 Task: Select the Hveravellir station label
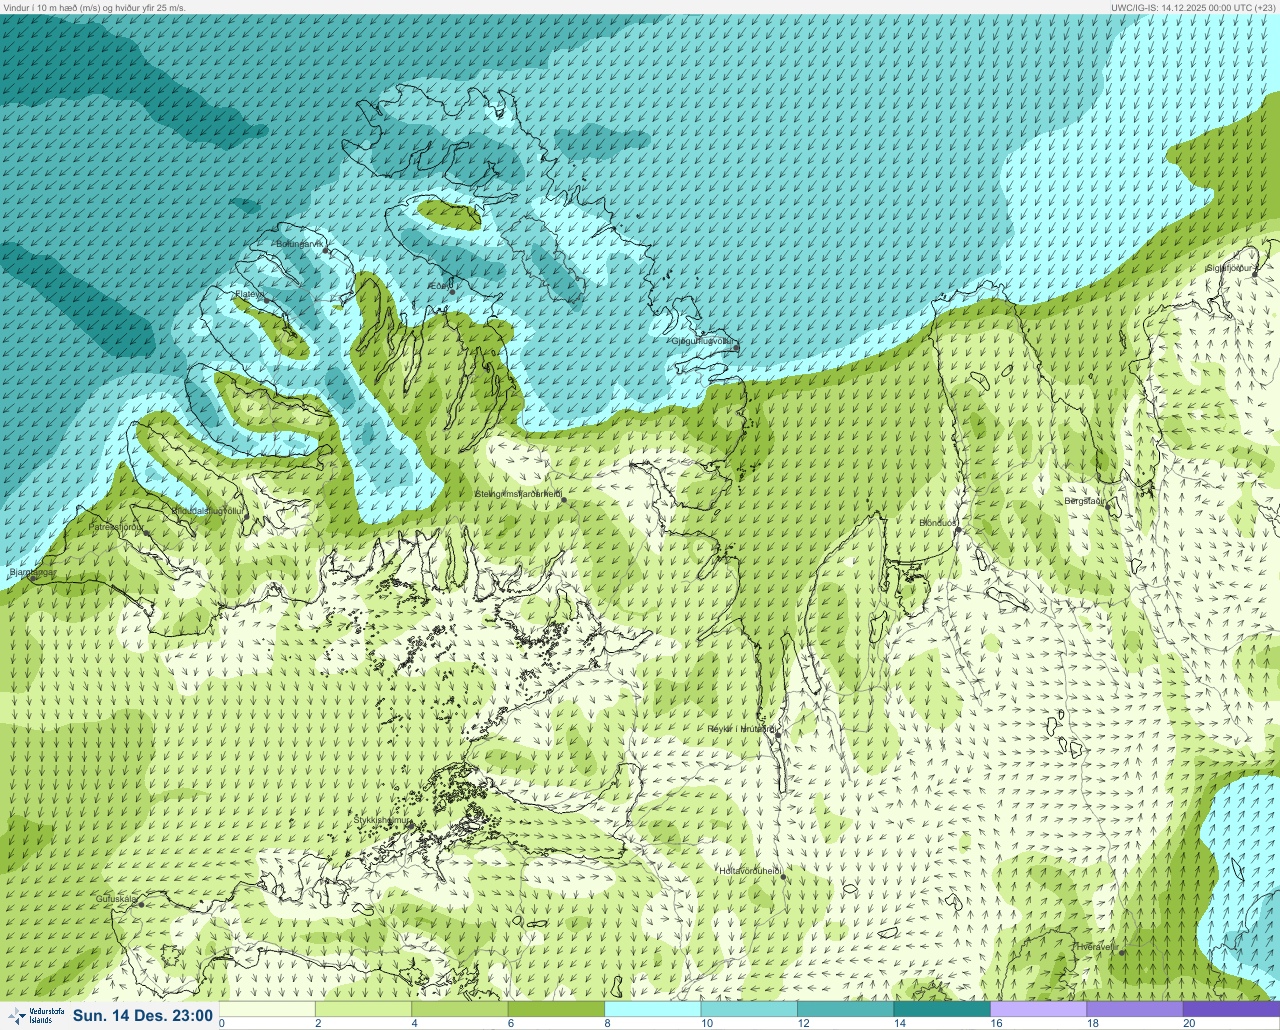pos(1097,946)
